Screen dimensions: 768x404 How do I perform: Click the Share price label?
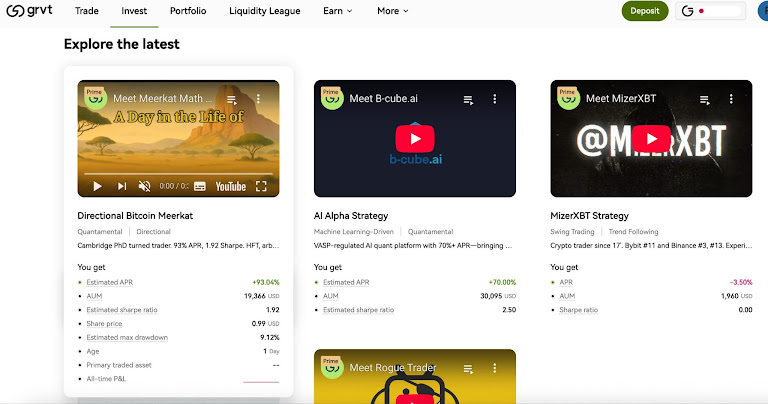[x=104, y=323]
